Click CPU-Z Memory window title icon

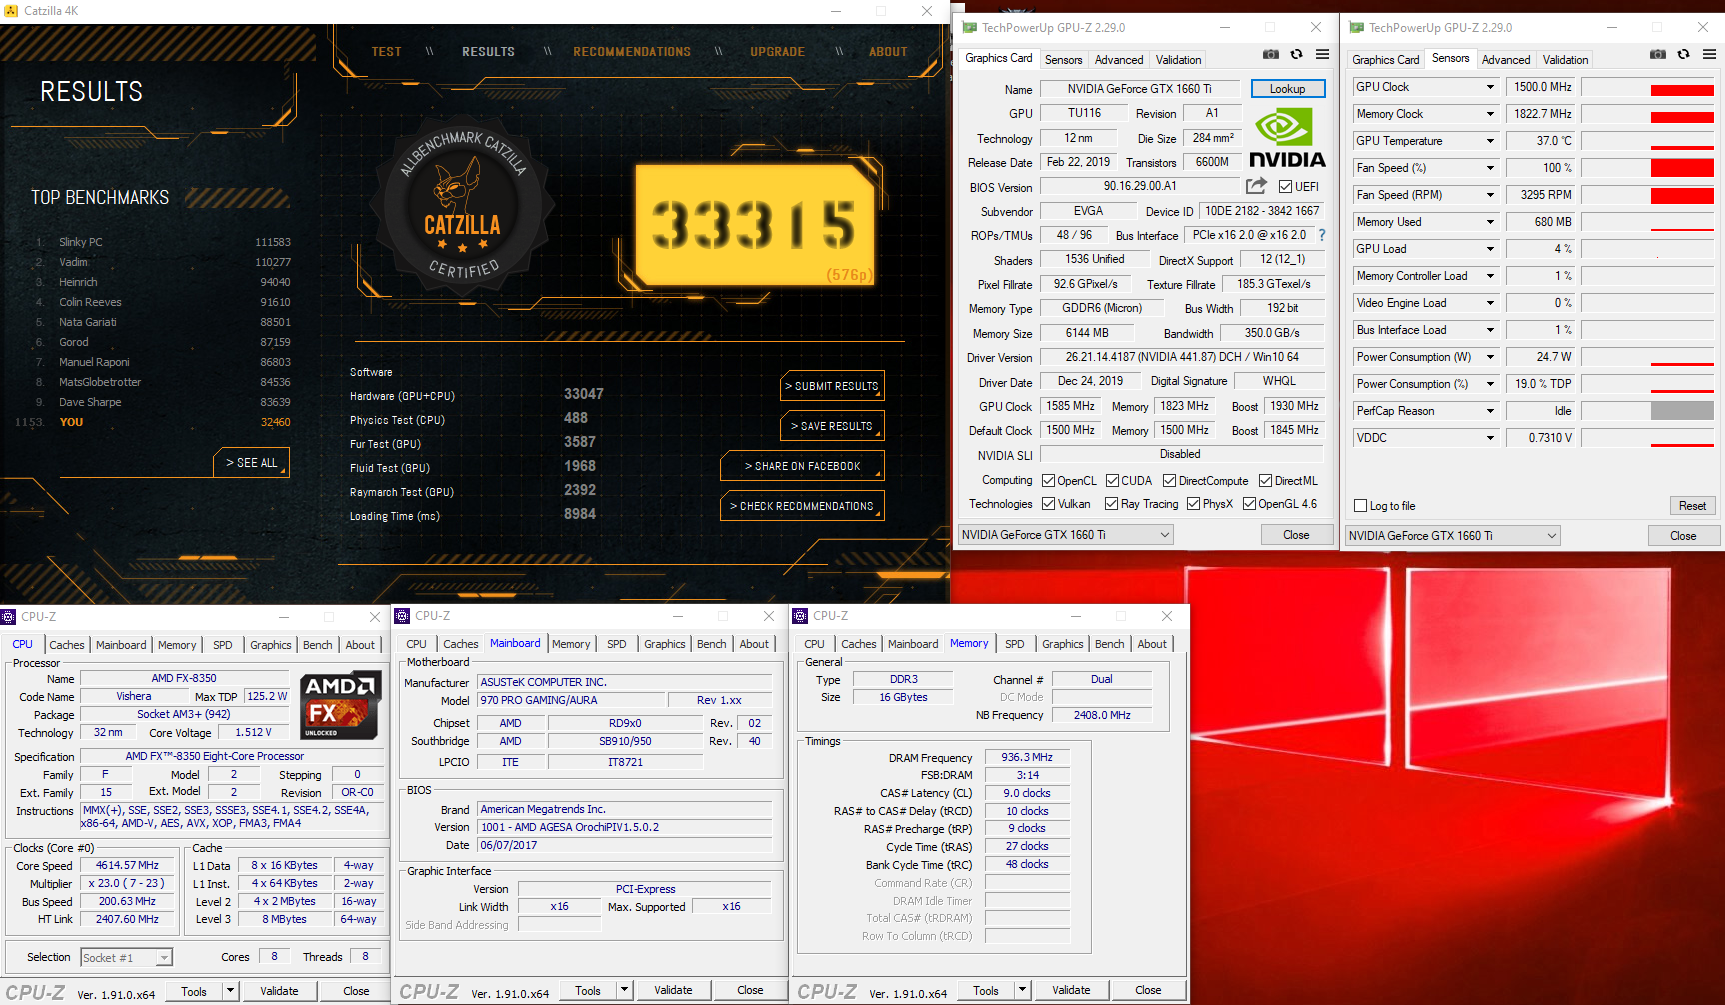[x=801, y=616]
